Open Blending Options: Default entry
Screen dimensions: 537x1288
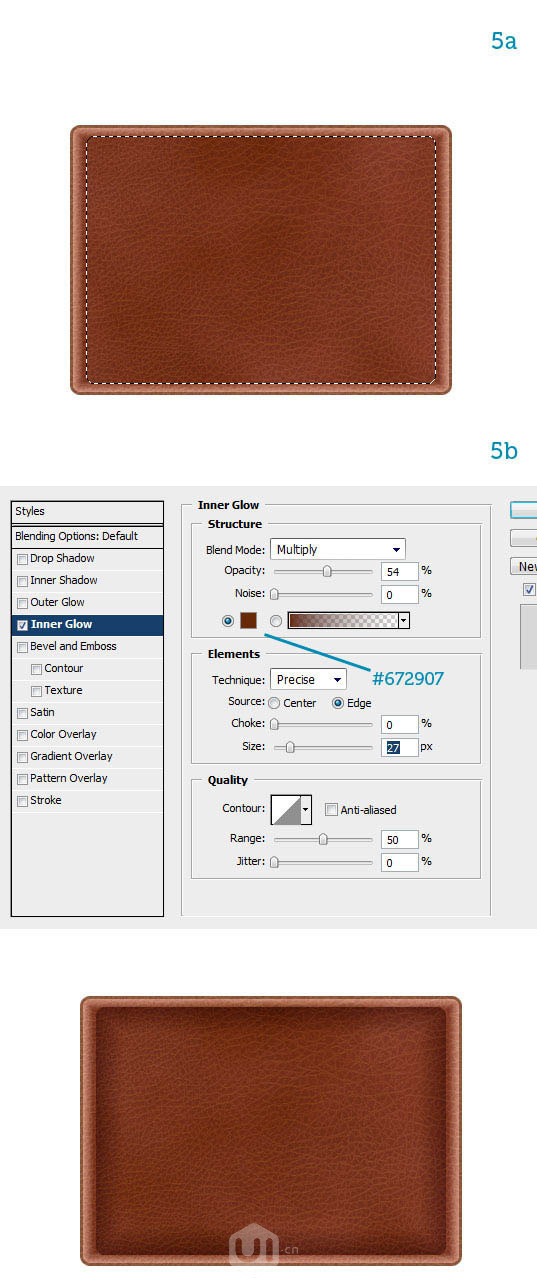(87, 536)
